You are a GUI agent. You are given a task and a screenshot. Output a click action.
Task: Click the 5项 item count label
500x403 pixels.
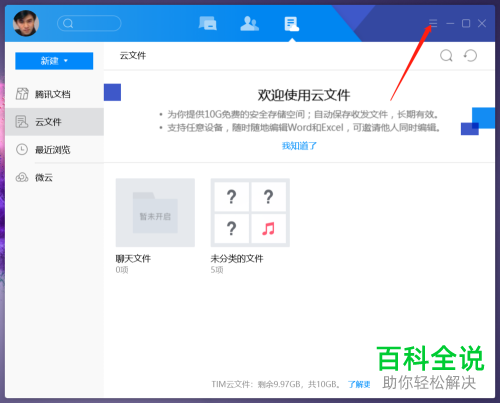click(x=217, y=270)
